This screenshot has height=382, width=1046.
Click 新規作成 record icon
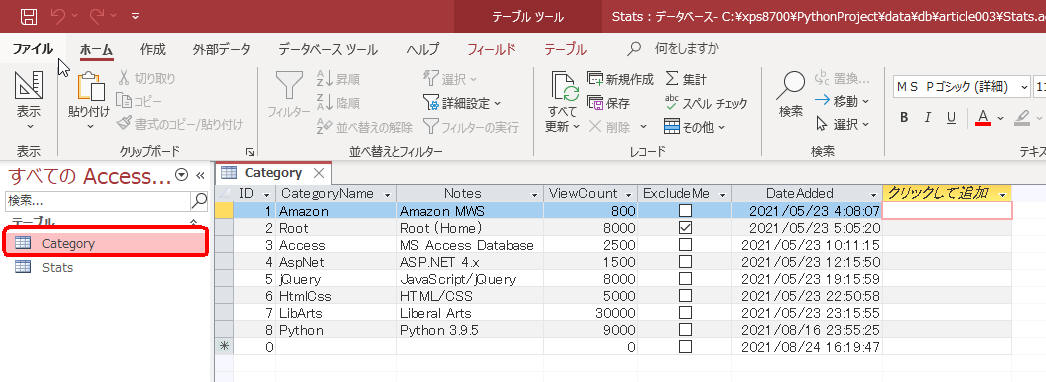tap(594, 79)
